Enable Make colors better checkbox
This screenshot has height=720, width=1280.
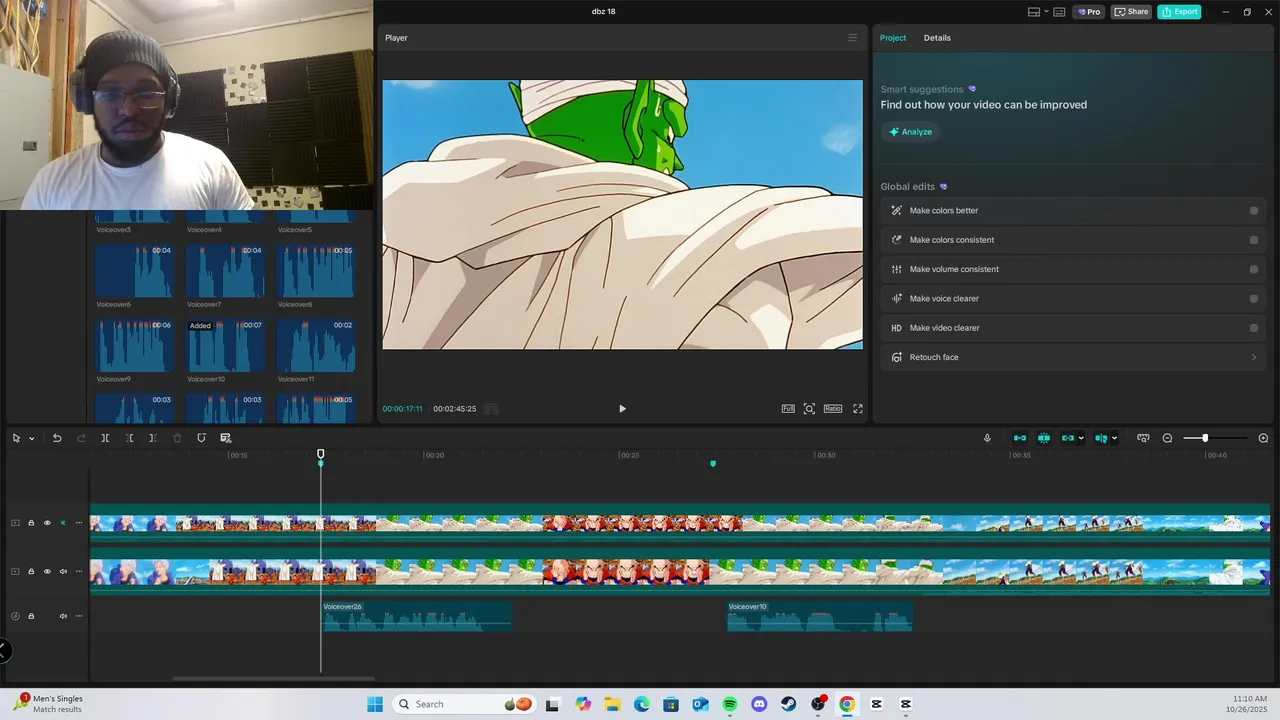click(1254, 211)
